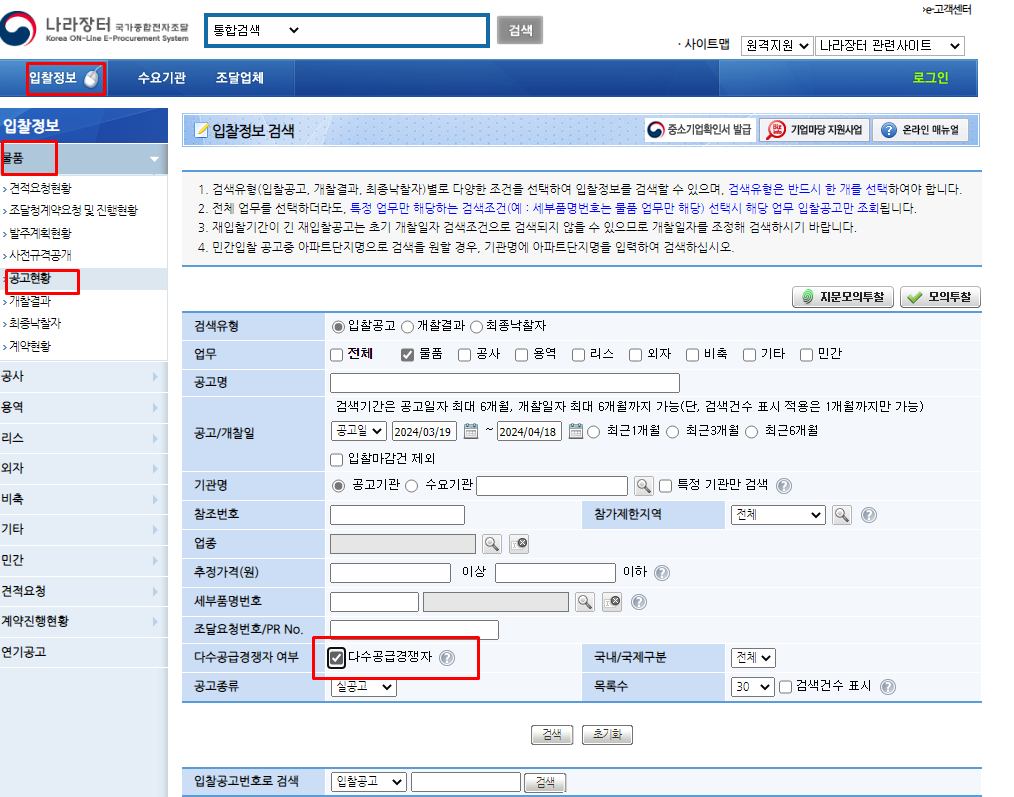Open 통합검색 dropdown at top
This screenshot has height=797, width=1014.
tap(256, 30)
